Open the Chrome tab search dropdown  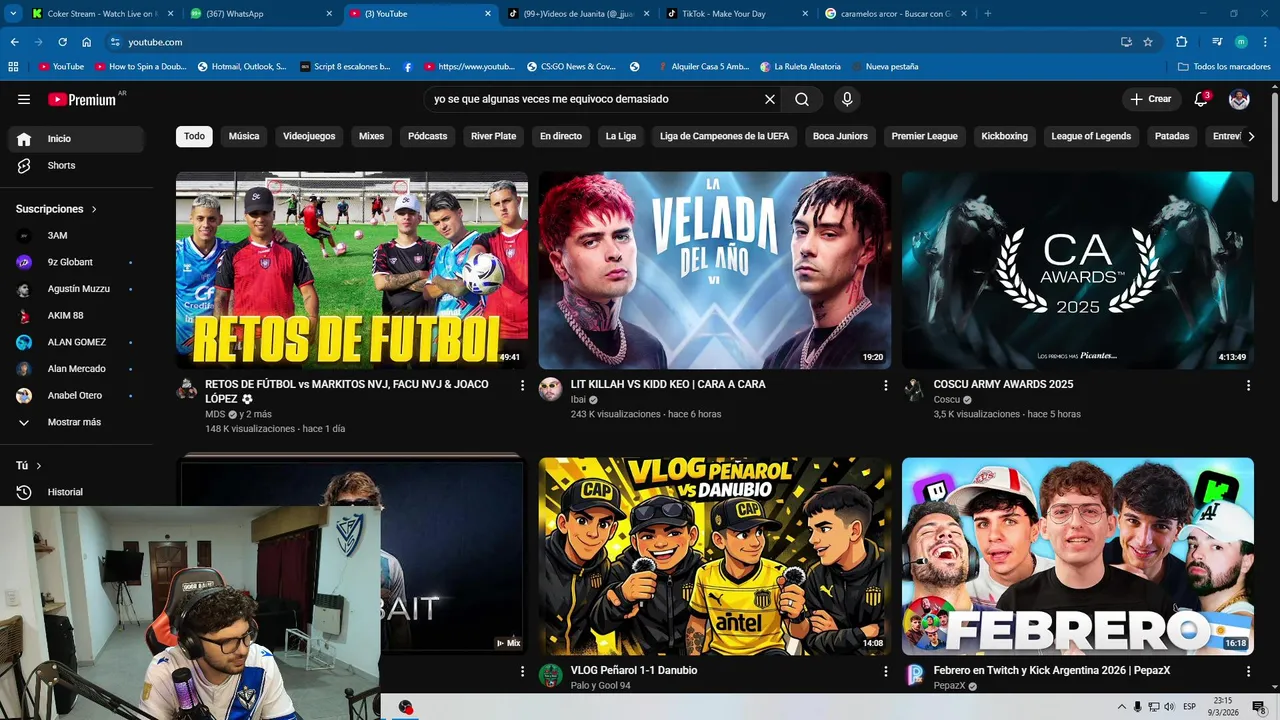[13, 14]
